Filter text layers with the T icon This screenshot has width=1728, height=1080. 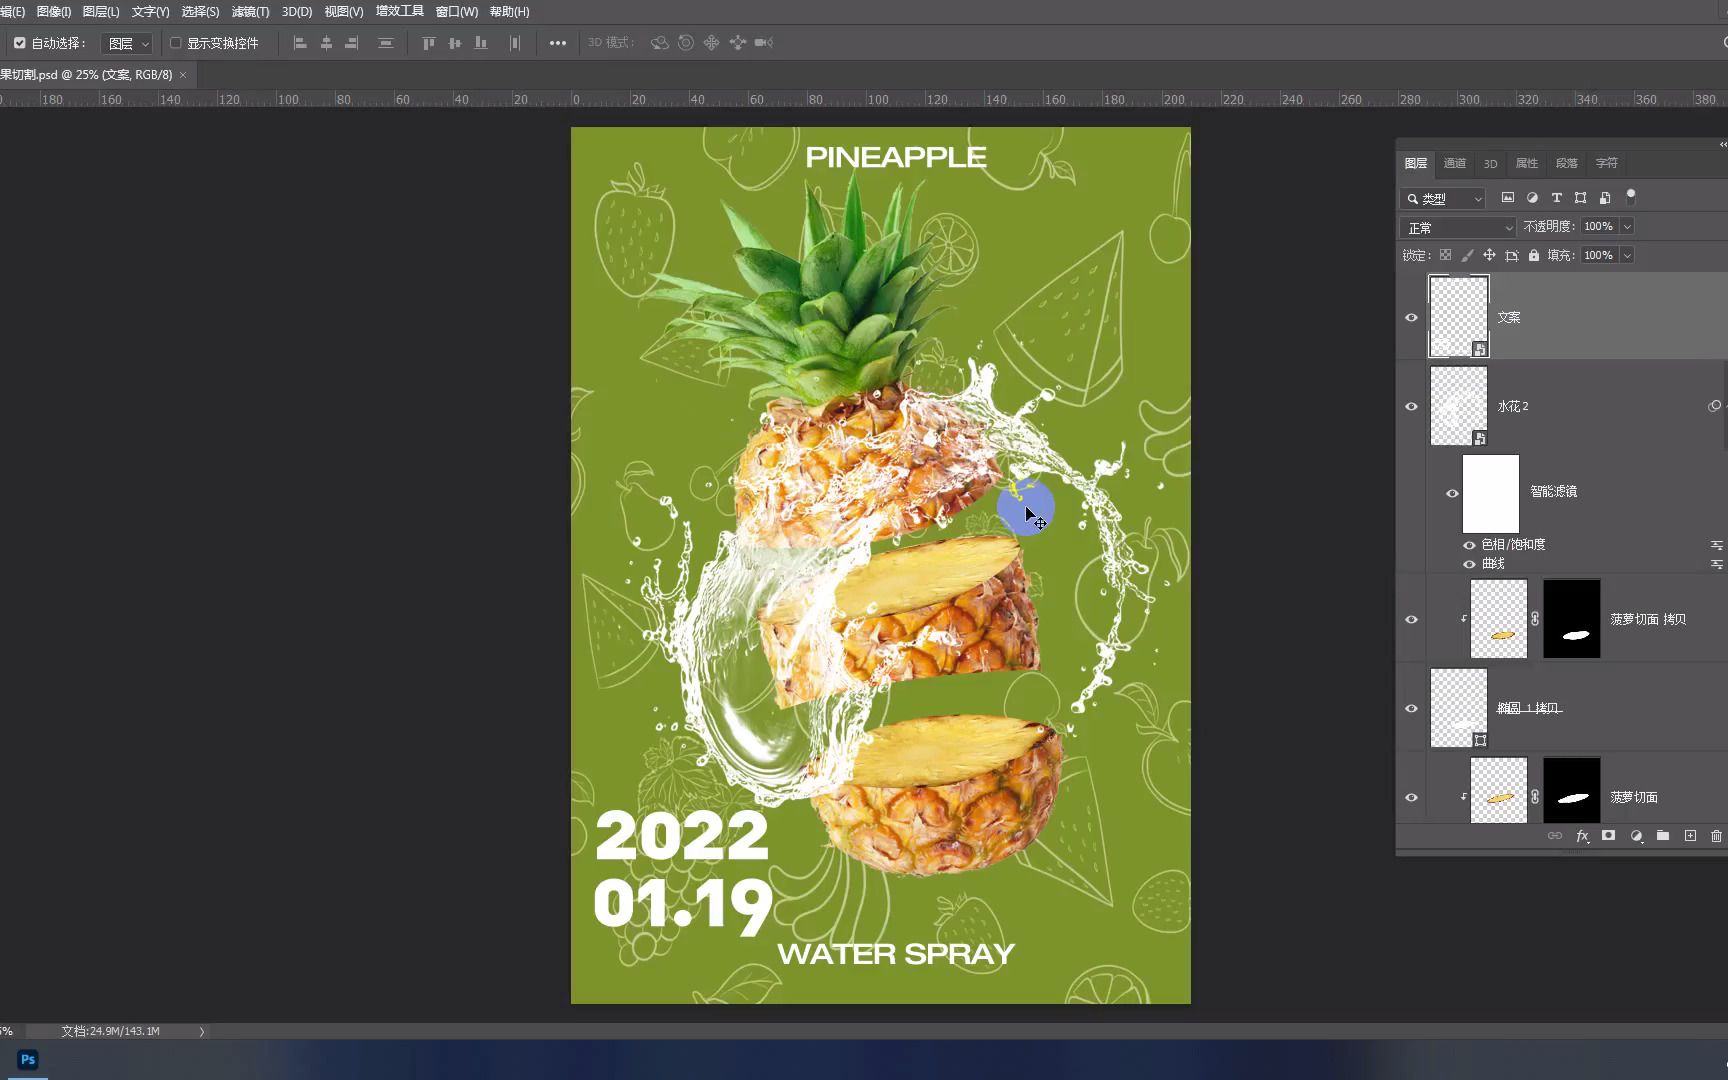pyautogui.click(x=1556, y=198)
